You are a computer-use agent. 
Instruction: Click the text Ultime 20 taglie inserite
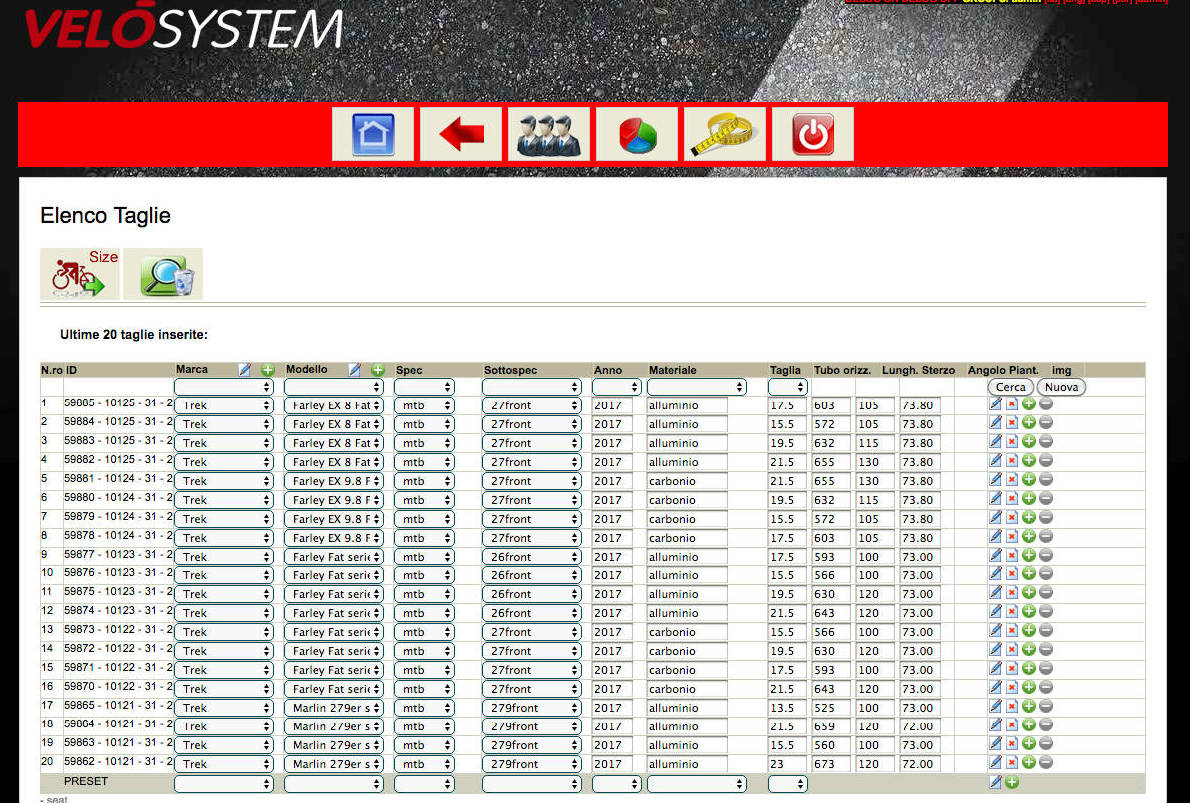pyautogui.click(x=134, y=335)
